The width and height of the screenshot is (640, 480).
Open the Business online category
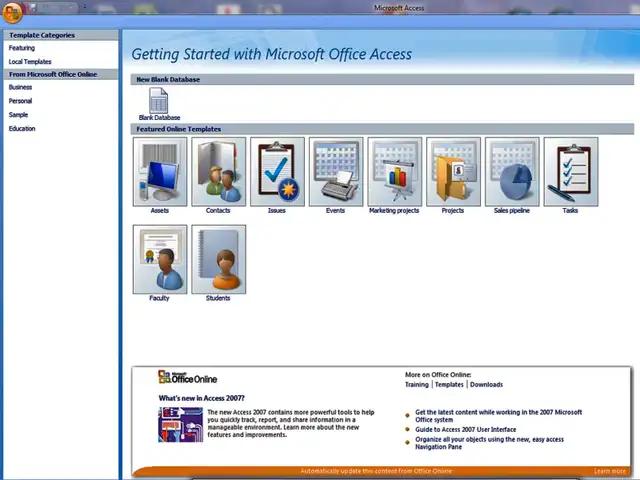coord(20,87)
